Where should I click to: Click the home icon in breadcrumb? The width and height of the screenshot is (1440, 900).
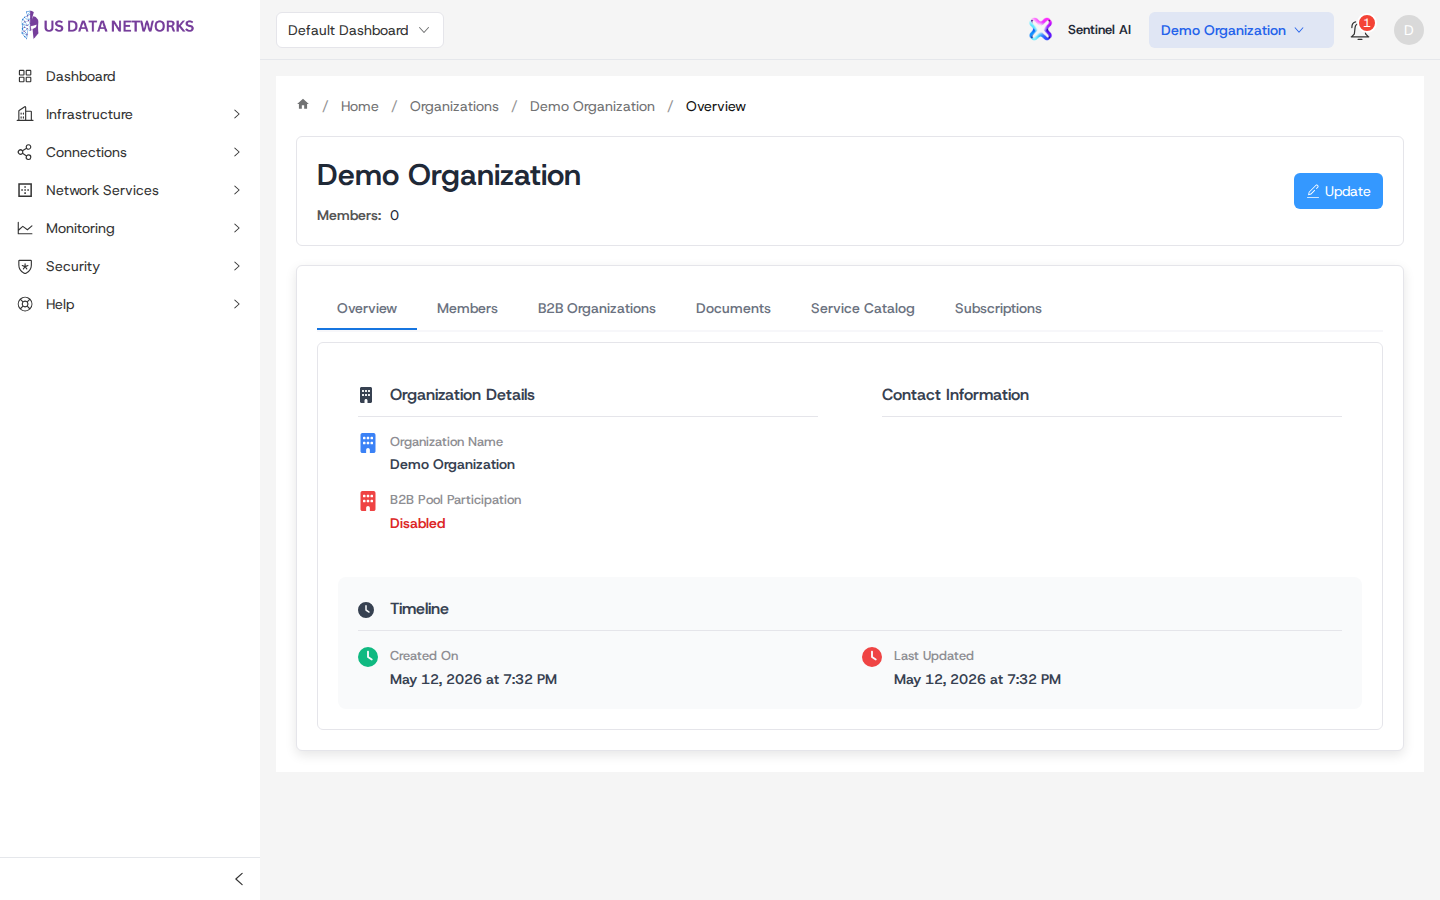(303, 104)
